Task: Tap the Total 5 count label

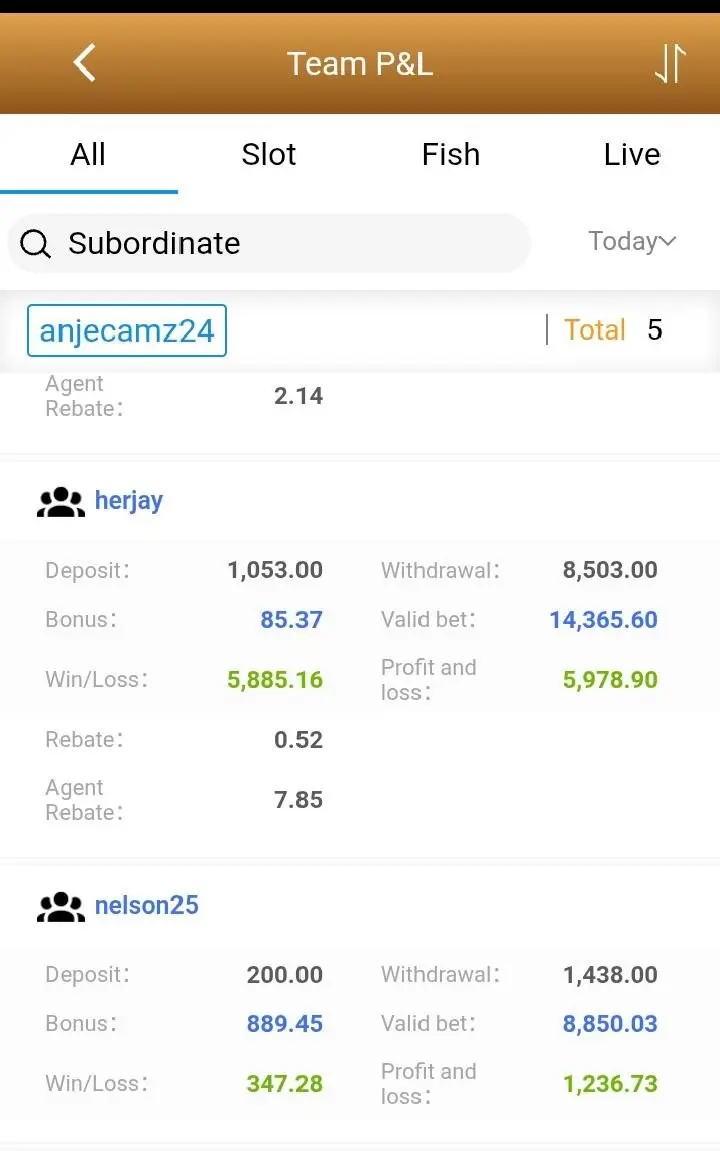Action: pyautogui.click(x=613, y=330)
